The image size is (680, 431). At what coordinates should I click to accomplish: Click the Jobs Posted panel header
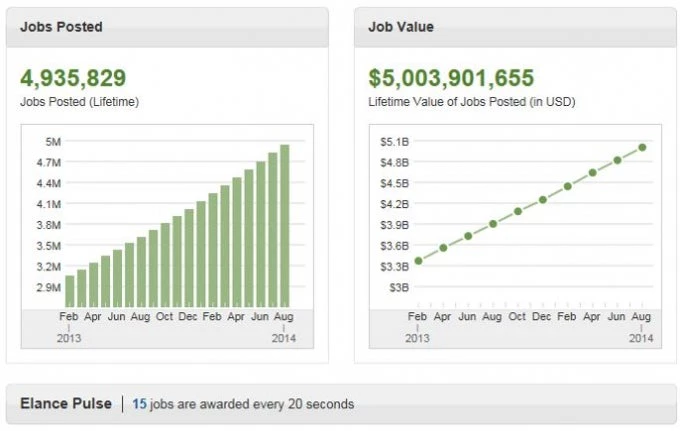point(167,27)
